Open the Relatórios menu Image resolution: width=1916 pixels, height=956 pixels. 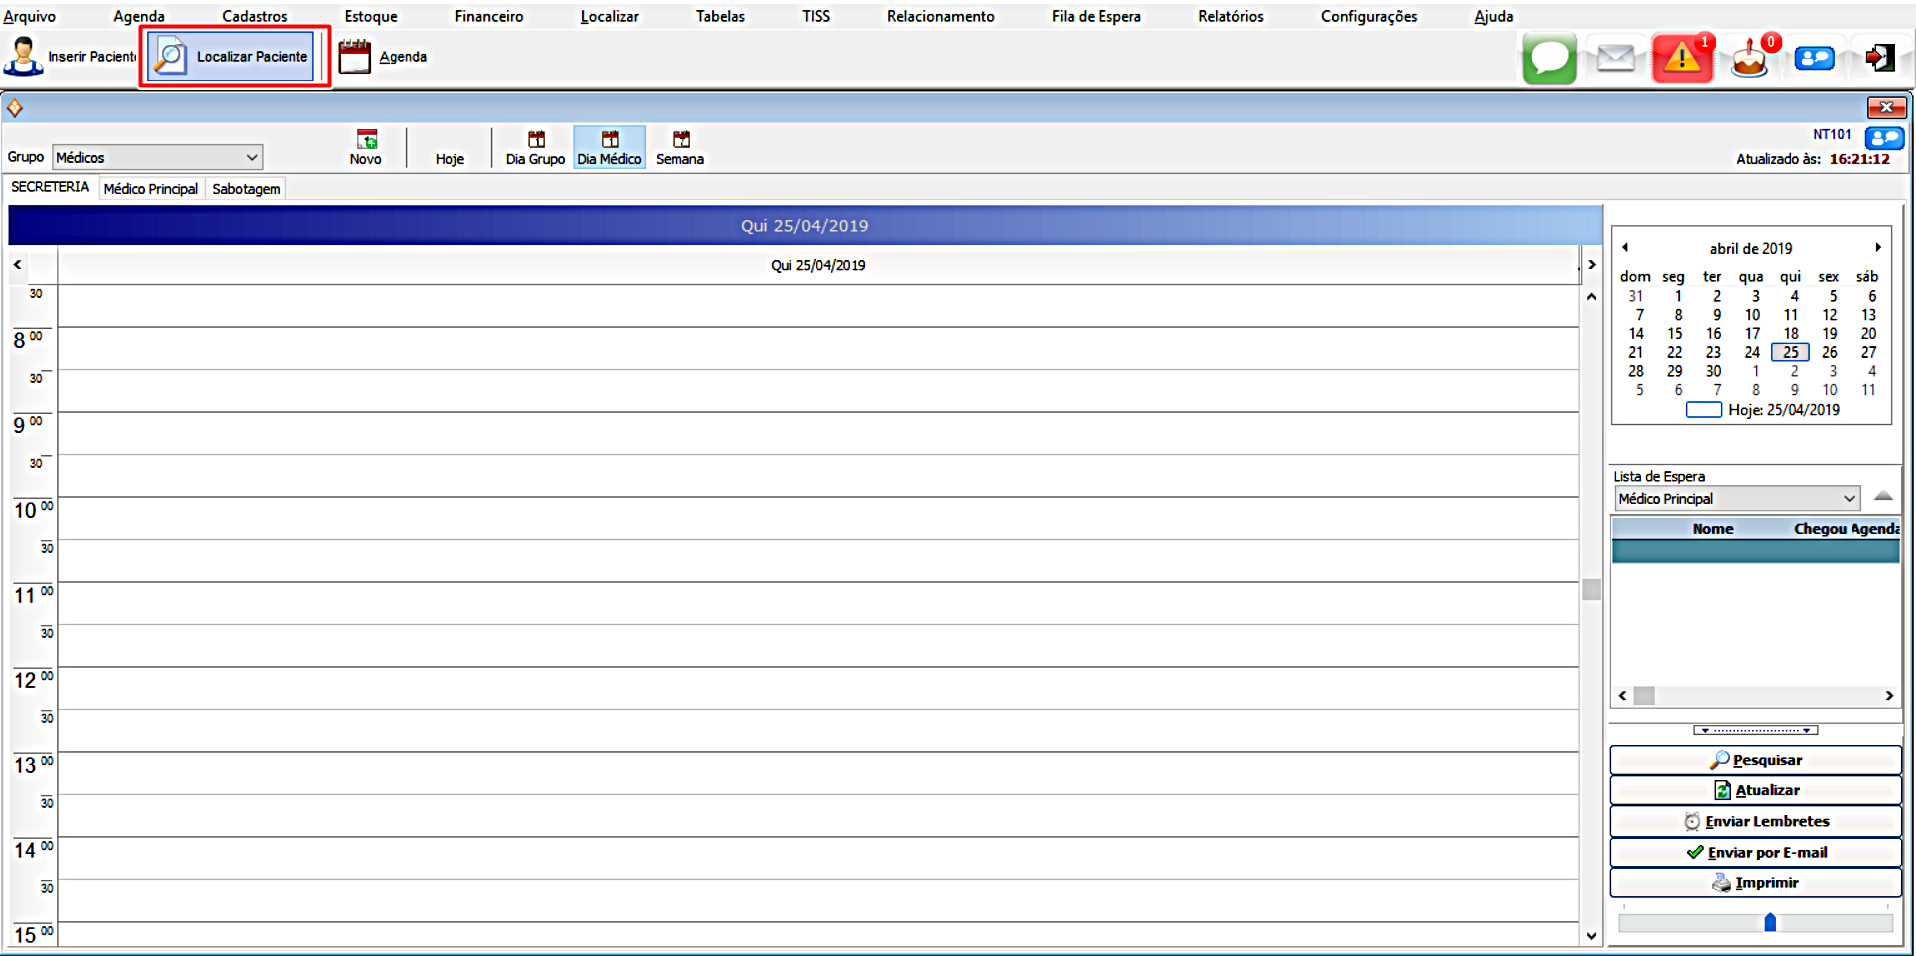pyautogui.click(x=1230, y=16)
